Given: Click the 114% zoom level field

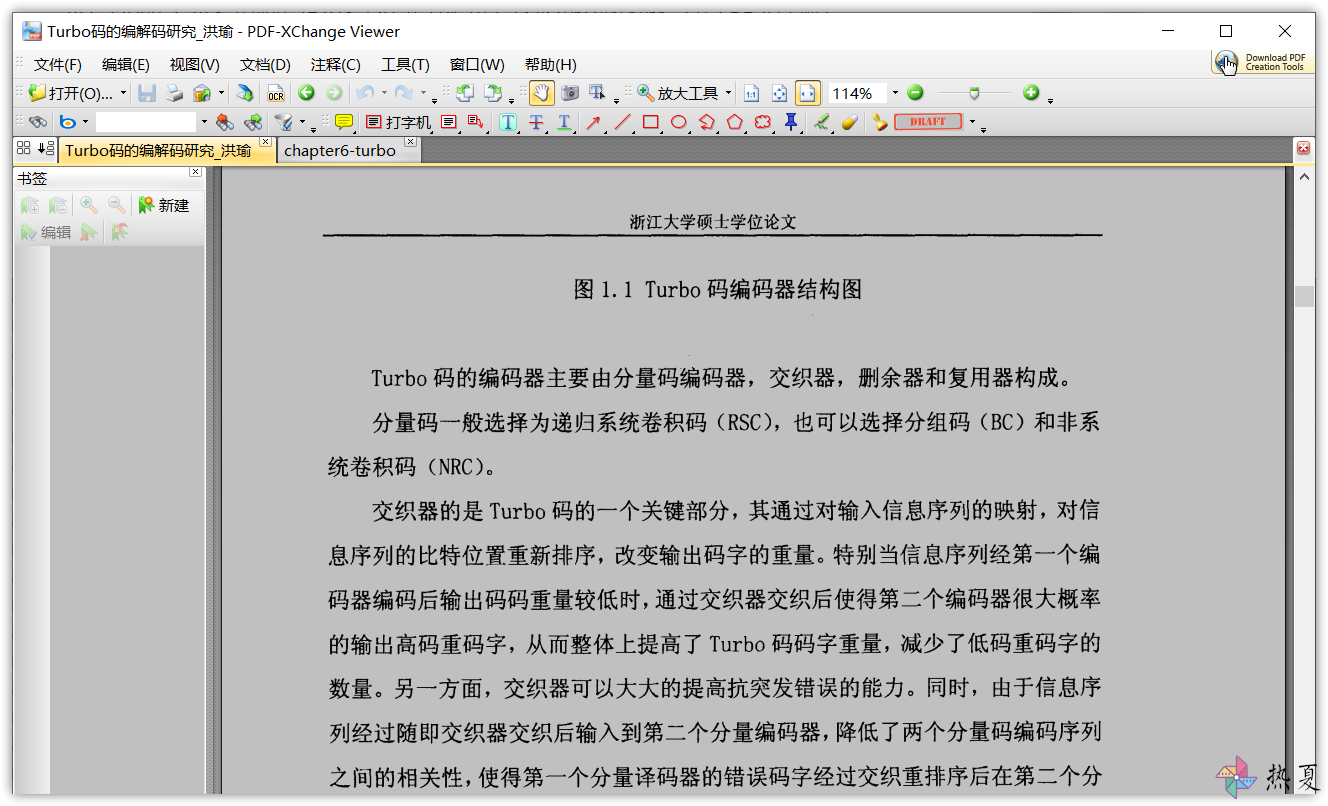Looking at the screenshot, I should 856,93.
